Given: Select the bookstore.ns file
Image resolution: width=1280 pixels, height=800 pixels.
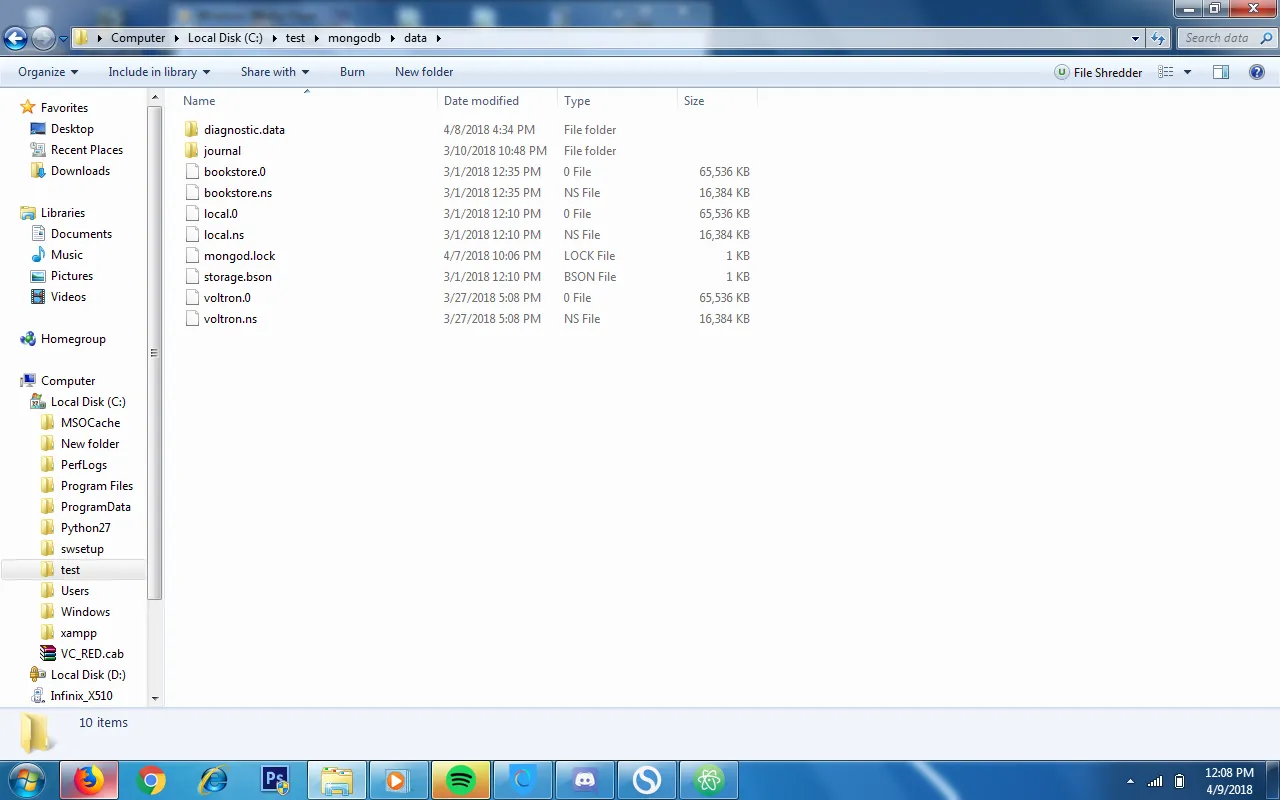Looking at the screenshot, I should click(238, 193).
